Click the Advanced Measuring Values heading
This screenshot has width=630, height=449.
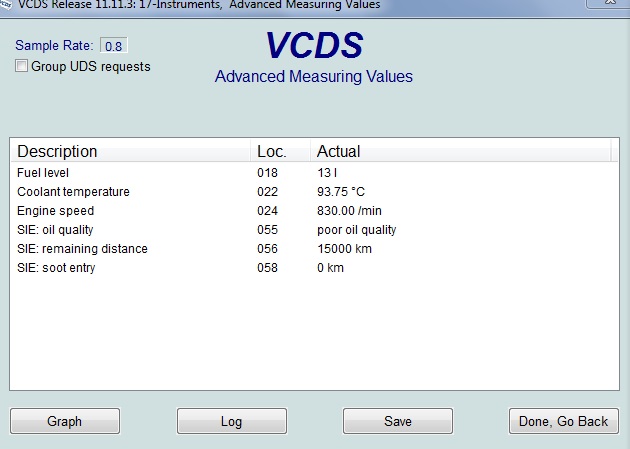[314, 76]
